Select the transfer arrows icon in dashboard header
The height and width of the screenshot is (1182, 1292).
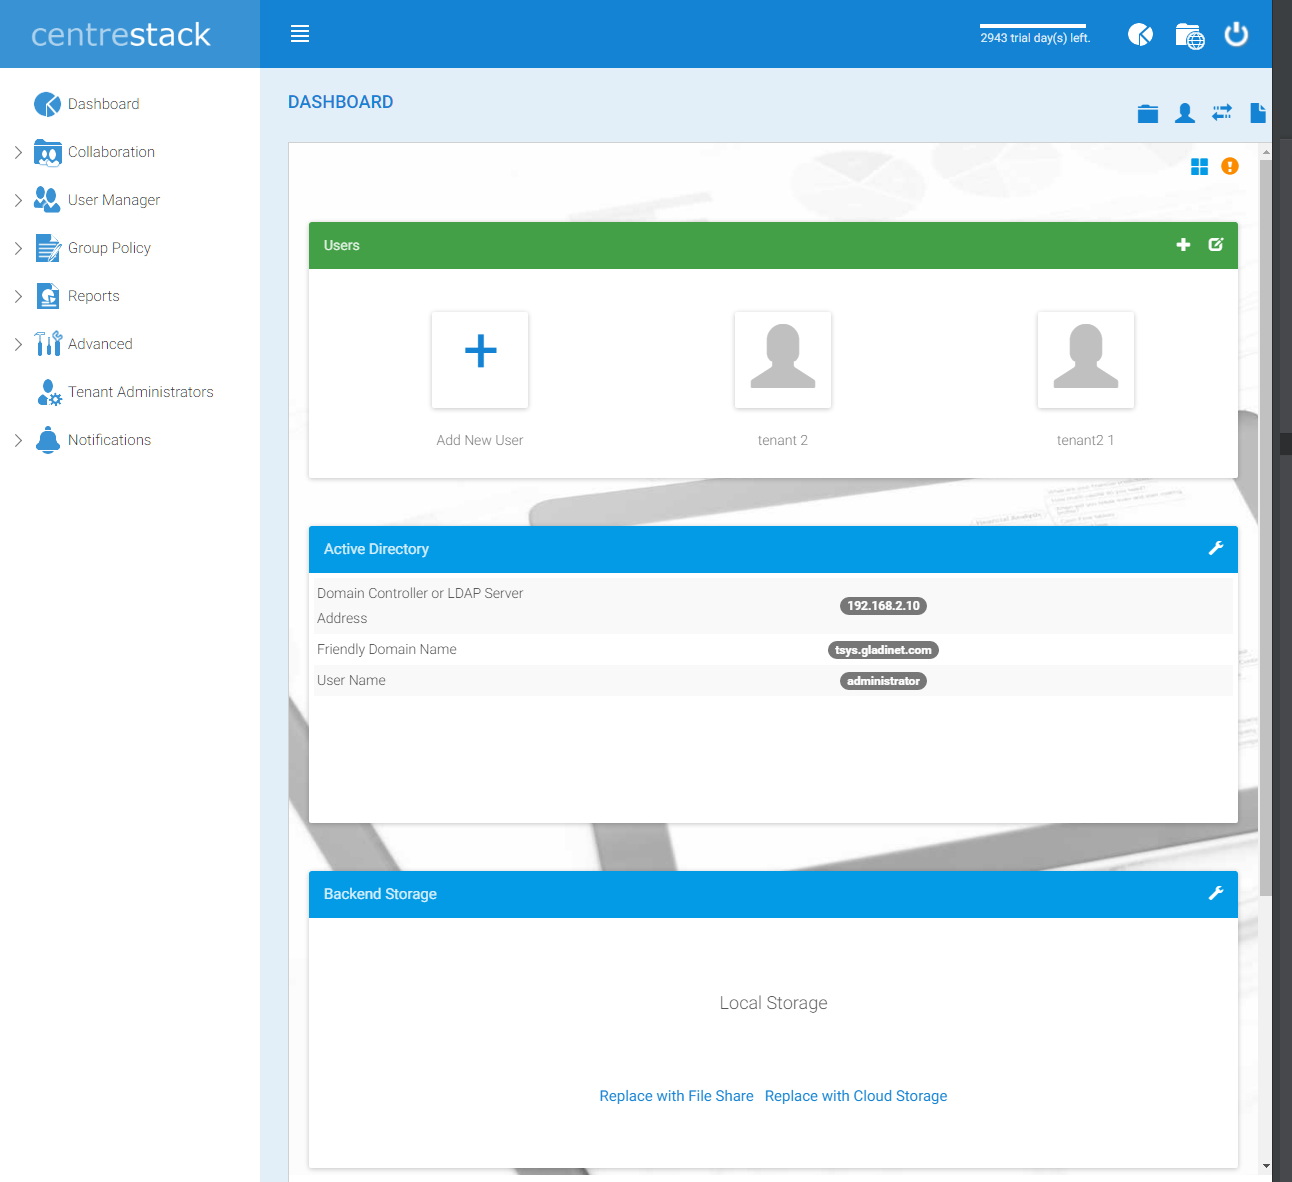tap(1221, 113)
